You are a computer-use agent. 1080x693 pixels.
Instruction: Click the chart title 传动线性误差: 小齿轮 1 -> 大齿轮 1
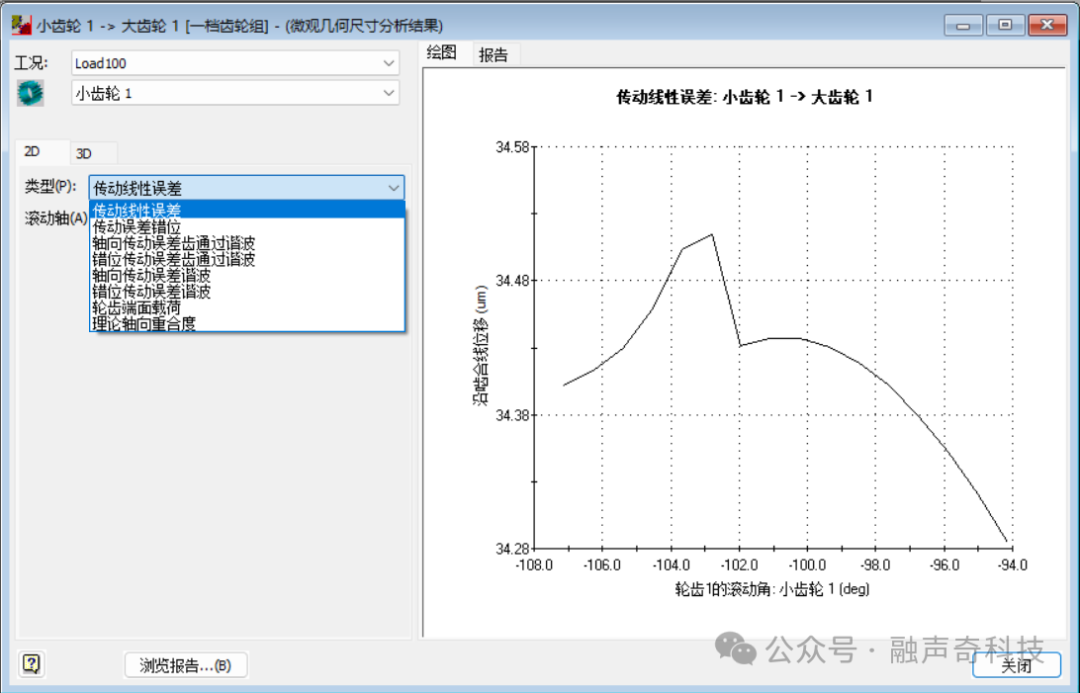(x=745, y=96)
